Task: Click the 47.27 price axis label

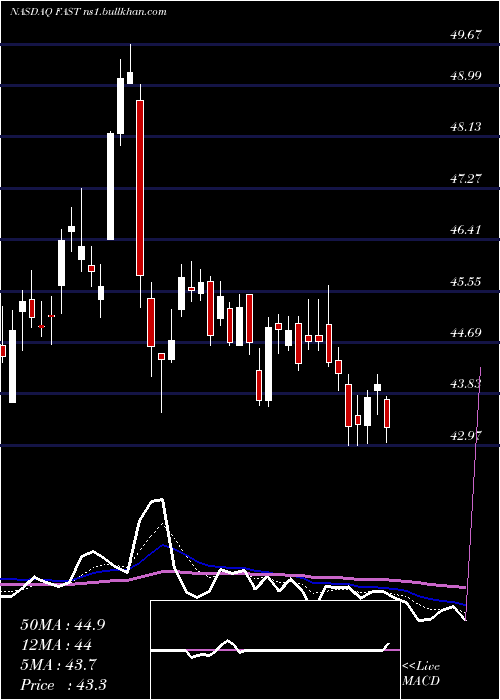Action: pyautogui.click(x=467, y=179)
